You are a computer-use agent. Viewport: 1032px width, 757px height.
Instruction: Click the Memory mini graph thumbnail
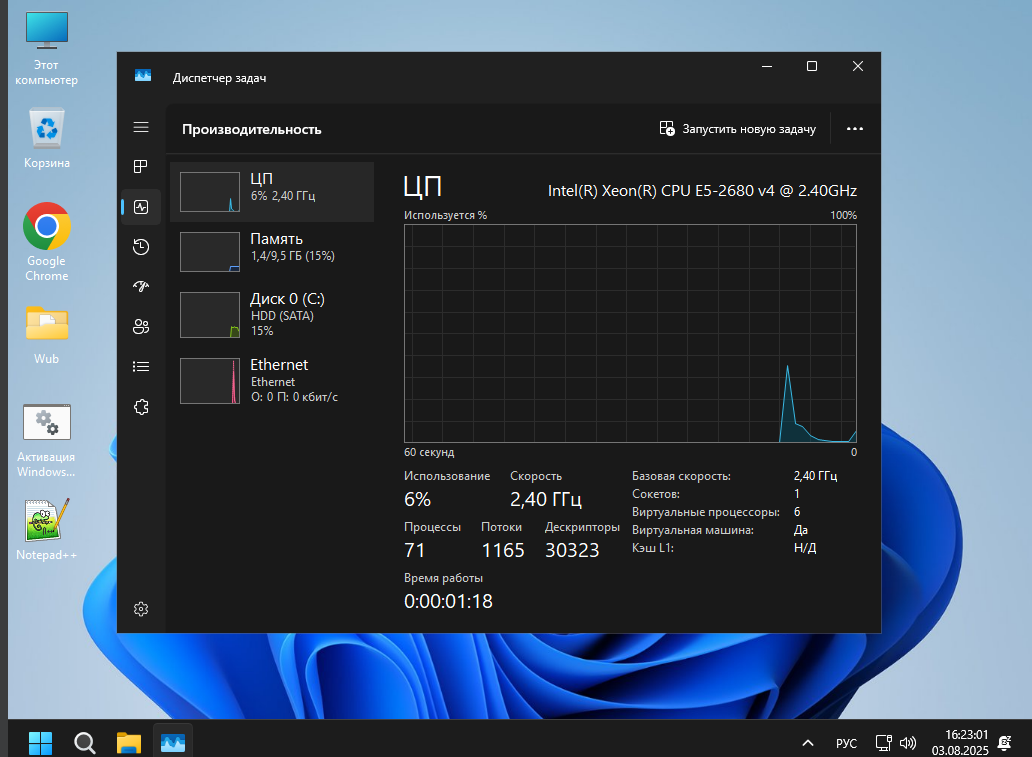(x=210, y=251)
